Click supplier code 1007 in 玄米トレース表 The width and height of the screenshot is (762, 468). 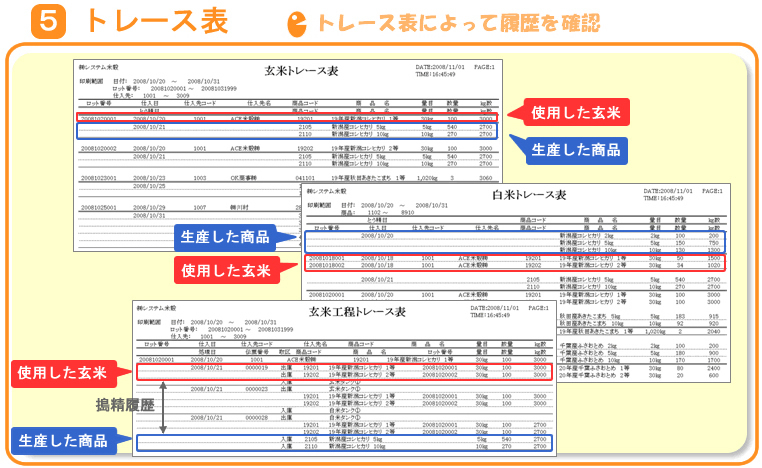[200, 208]
